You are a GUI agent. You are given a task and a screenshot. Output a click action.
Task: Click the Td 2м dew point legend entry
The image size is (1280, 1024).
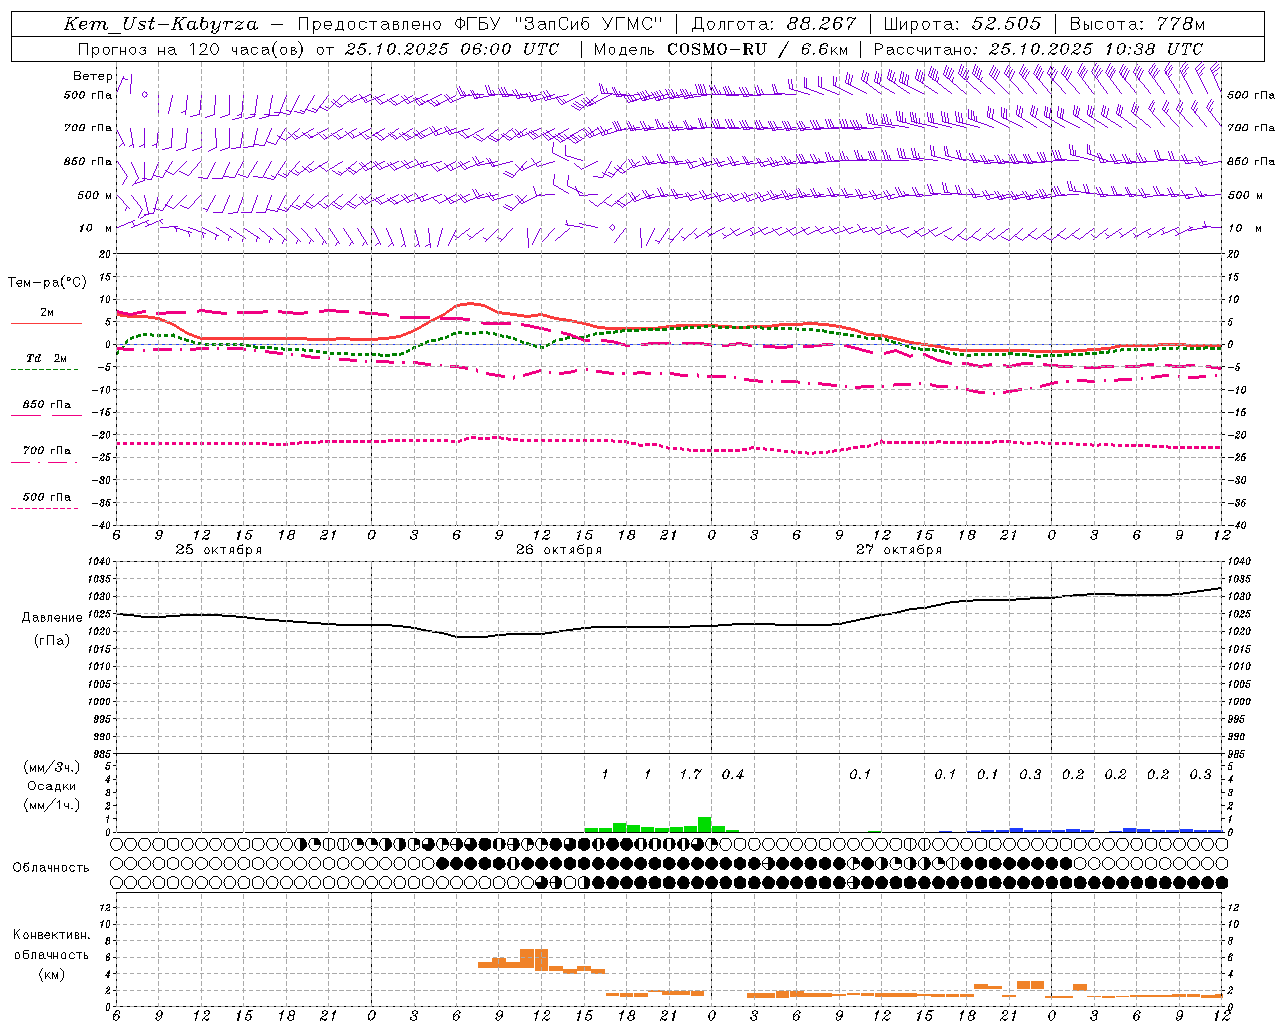(47, 358)
